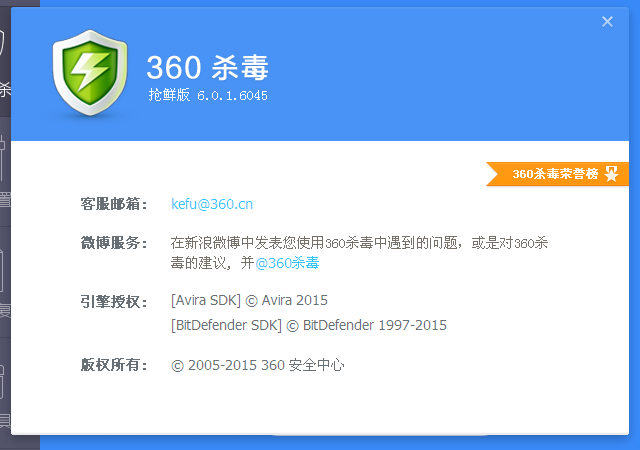Click the kefu@360.cn email link

(212, 204)
